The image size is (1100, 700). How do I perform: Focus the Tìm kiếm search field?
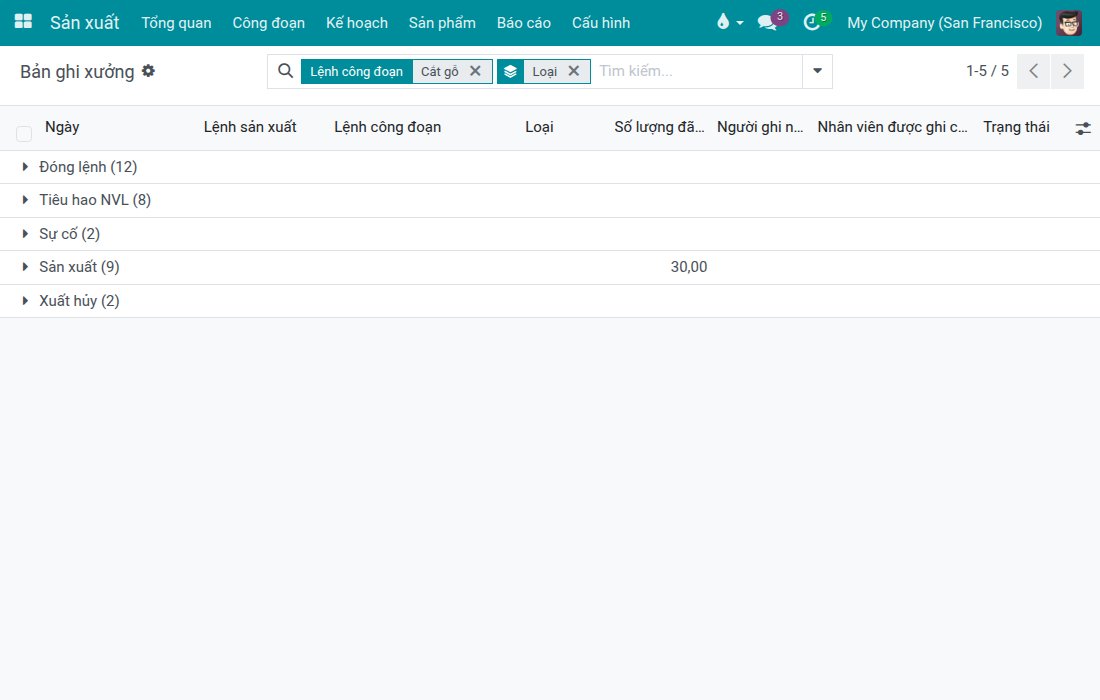(698, 71)
